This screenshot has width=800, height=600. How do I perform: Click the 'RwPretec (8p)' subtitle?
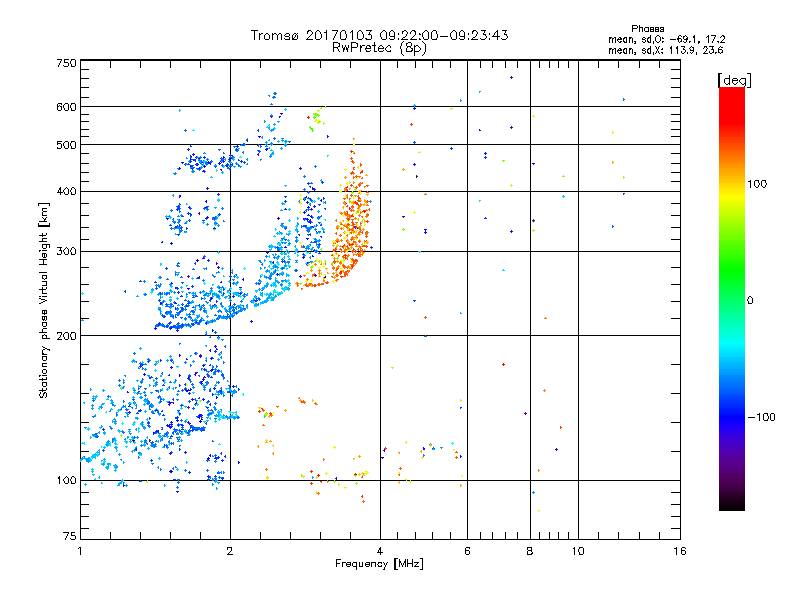(x=379, y=48)
